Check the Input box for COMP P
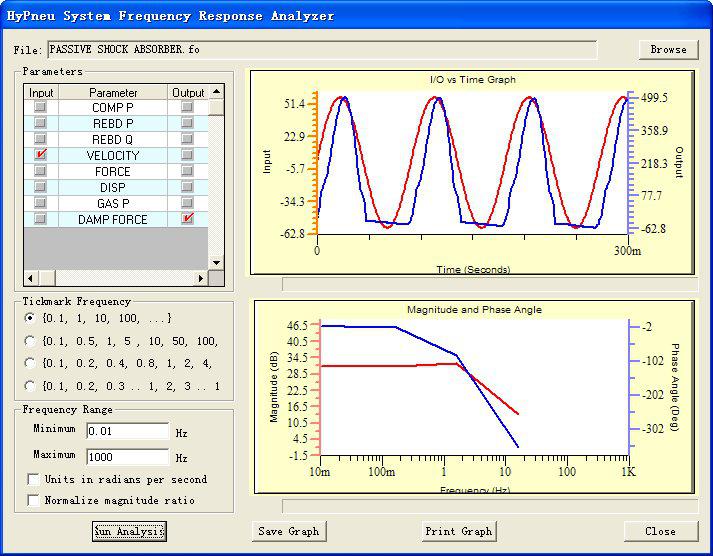Image resolution: width=713 pixels, height=556 pixels. pyautogui.click(x=40, y=107)
